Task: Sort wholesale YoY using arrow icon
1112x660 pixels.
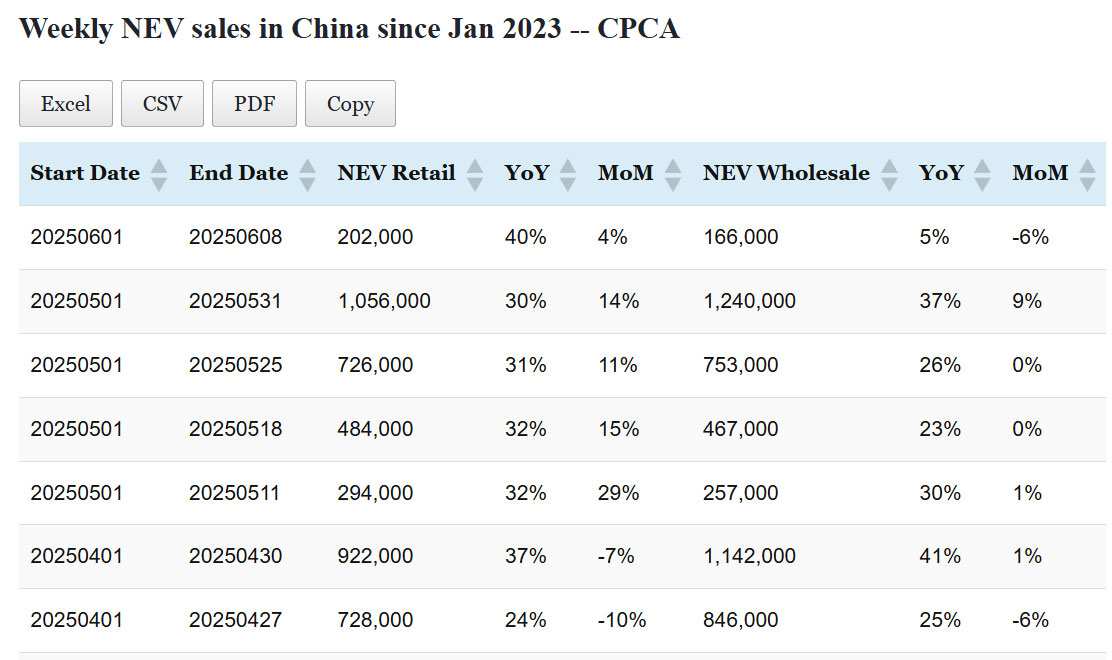Action: pos(982,174)
